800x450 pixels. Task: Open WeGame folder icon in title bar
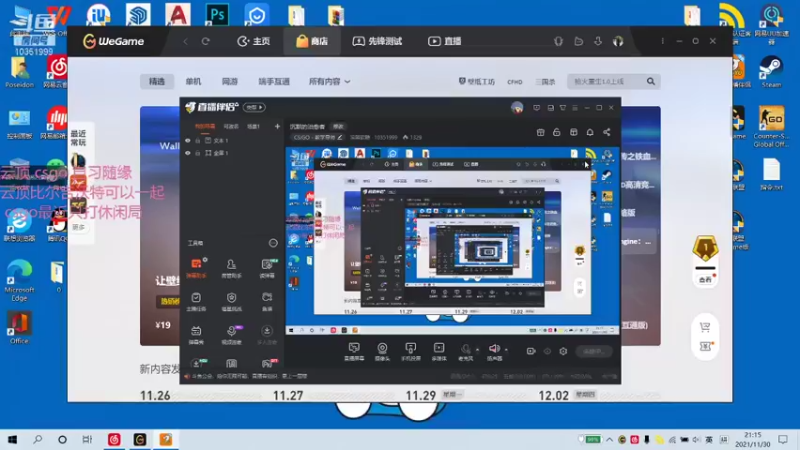[579, 41]
